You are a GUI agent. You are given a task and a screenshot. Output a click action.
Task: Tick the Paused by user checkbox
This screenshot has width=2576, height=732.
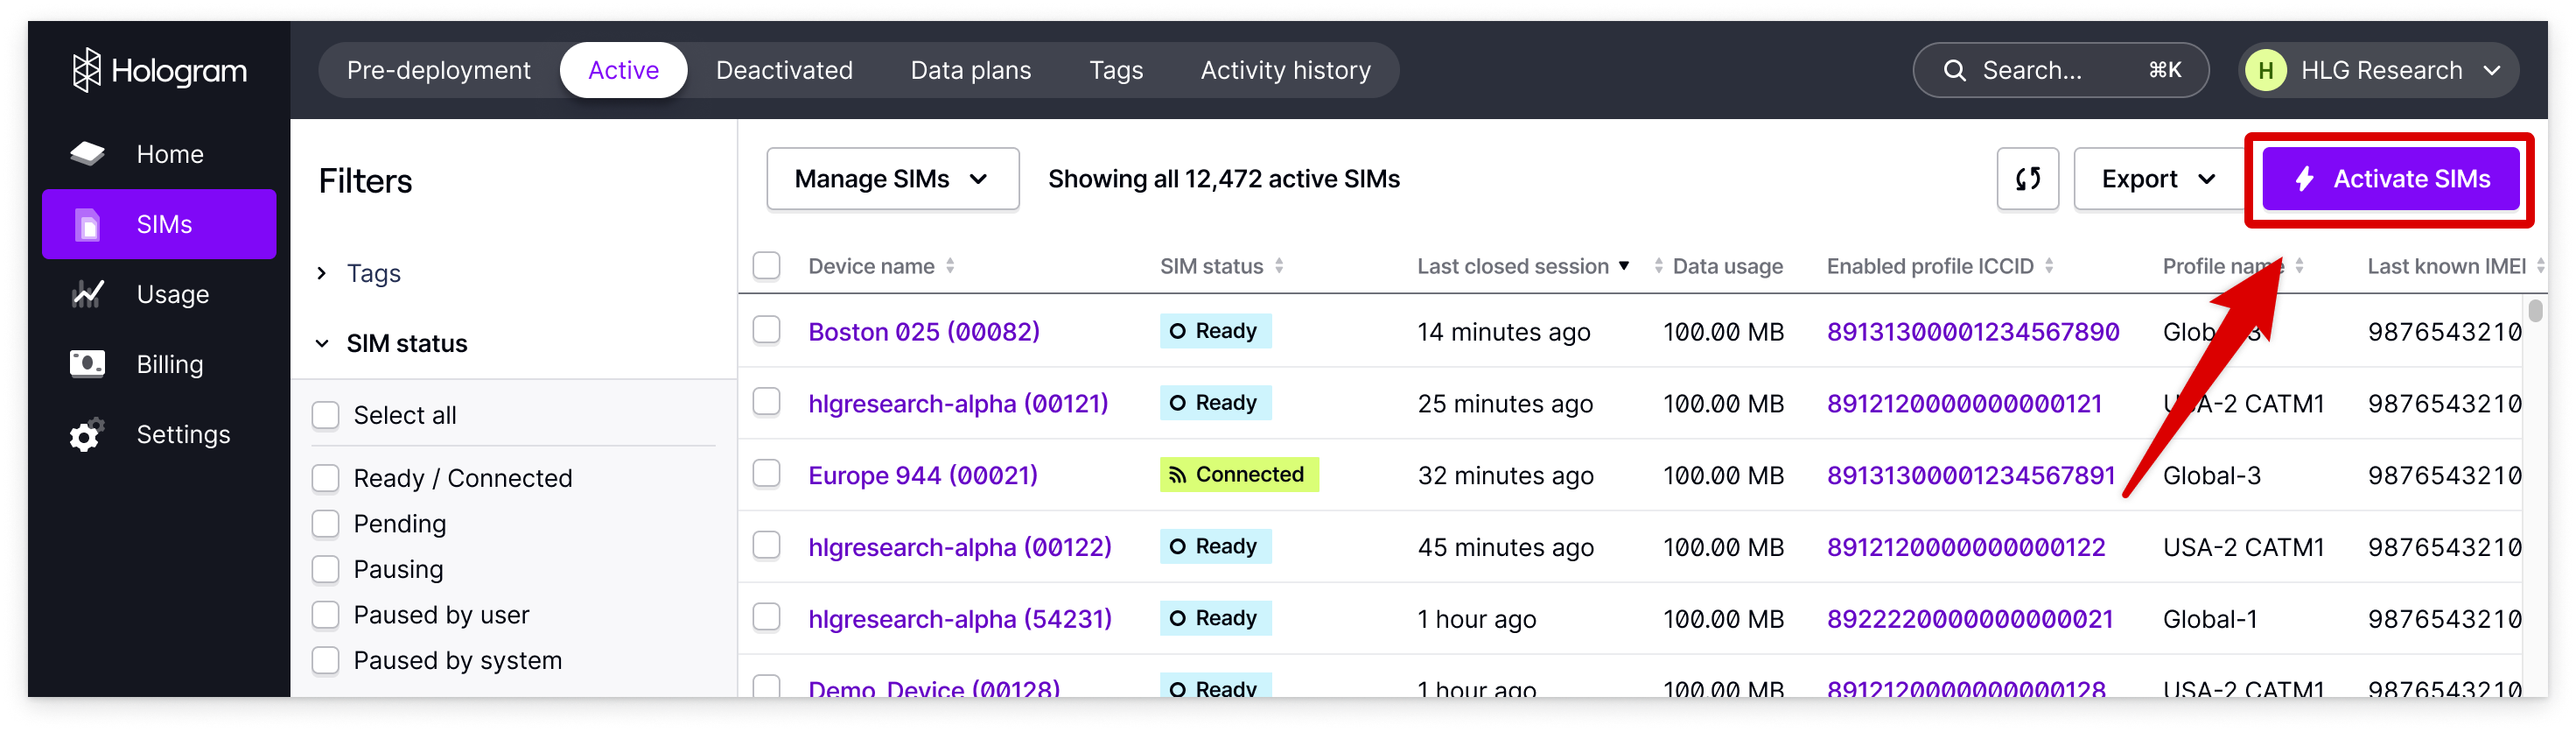click(326, 615)
